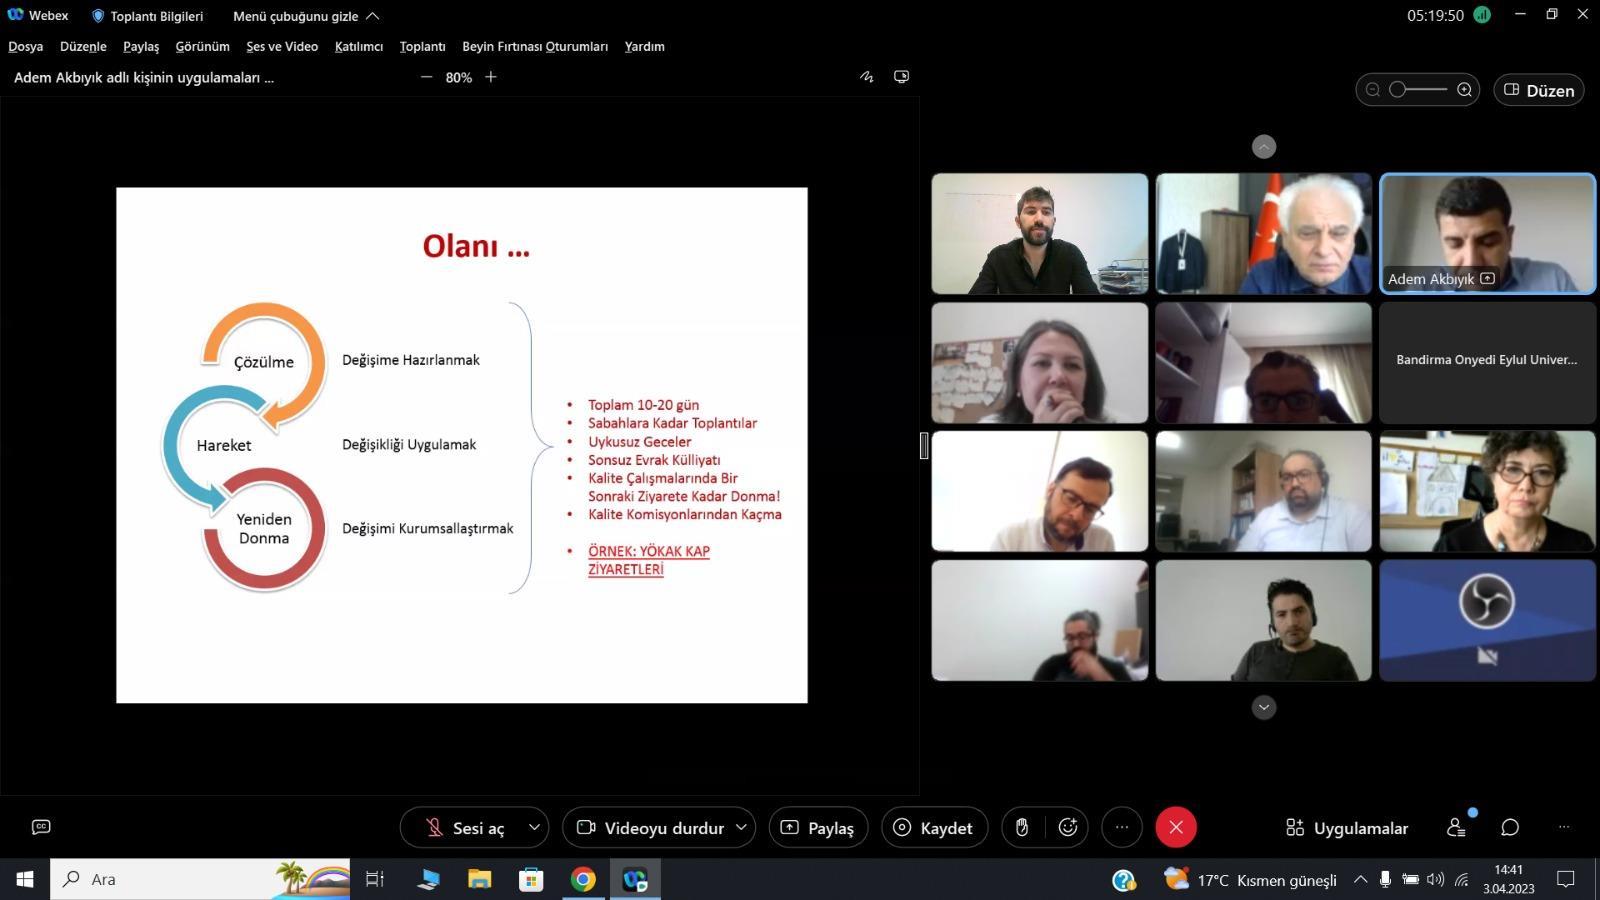This screenshot has height=900, width=1600.
Task: Open the Katılımcı menu
Action: (358, 46)
